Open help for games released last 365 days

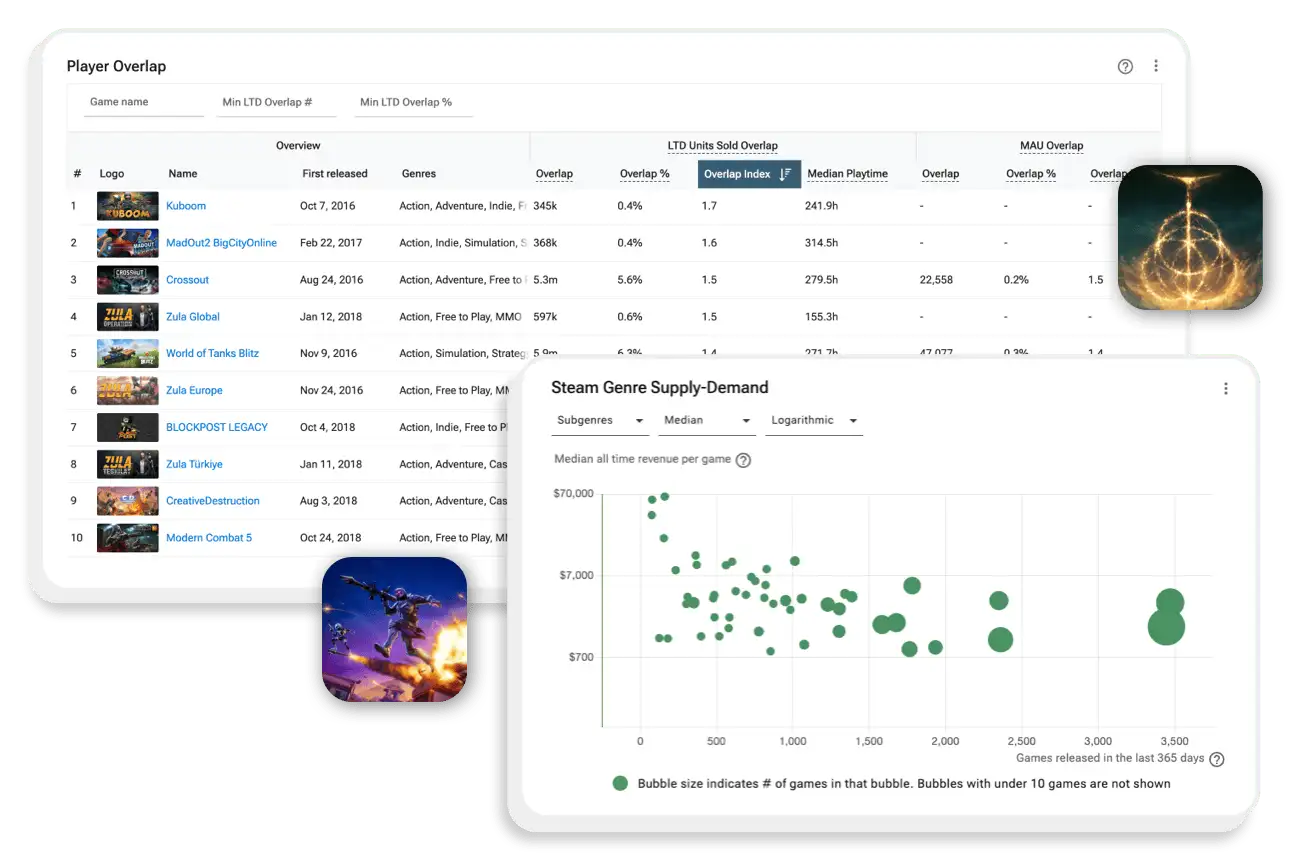point(1216,758)
